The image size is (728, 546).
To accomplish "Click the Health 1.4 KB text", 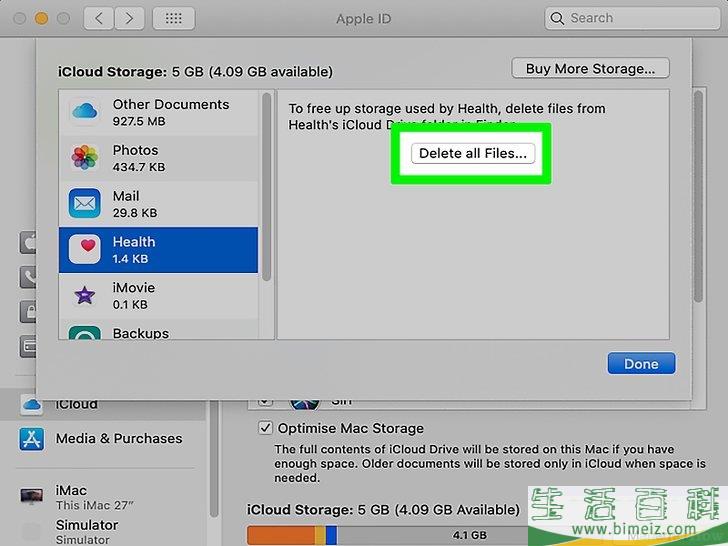I will 130,259.
